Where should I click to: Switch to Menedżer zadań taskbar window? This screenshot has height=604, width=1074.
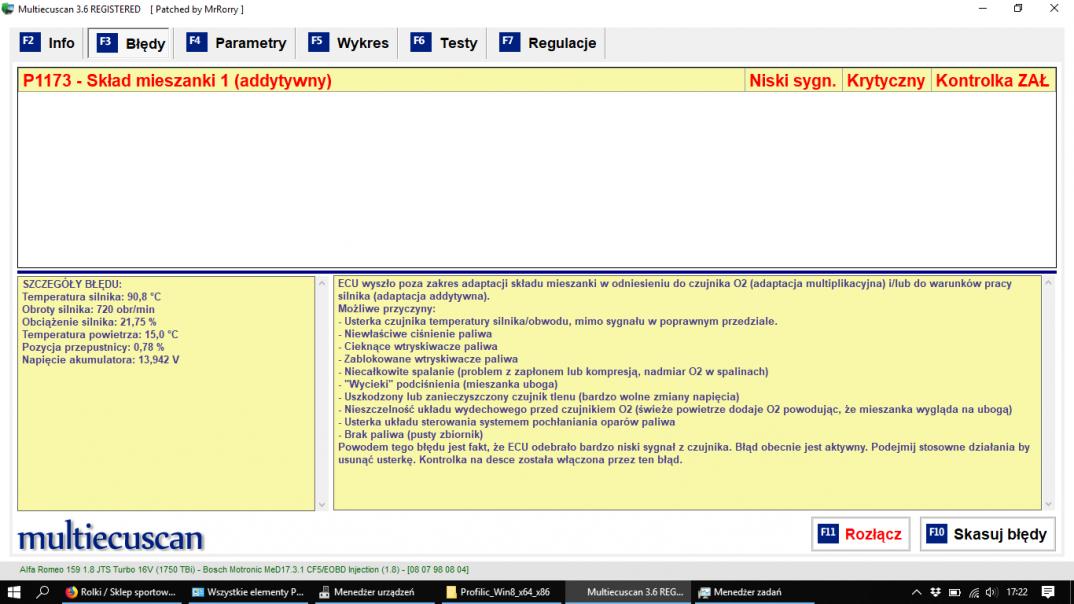pyautogui.click(x=752, y=592)
